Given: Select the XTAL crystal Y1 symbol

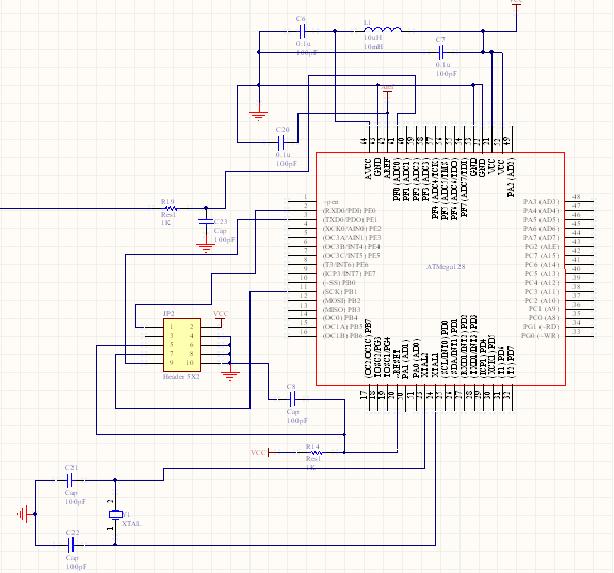Looking at the screenshot, I should [x=115, y=514].
